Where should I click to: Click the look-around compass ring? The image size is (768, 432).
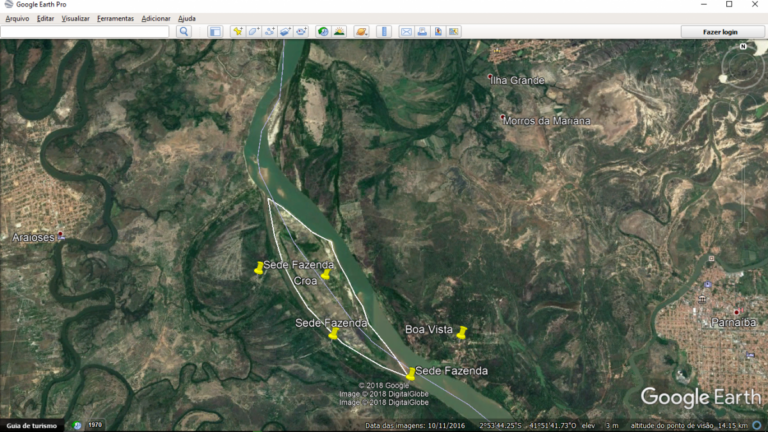pyautogui.click(x=743, y=68)
